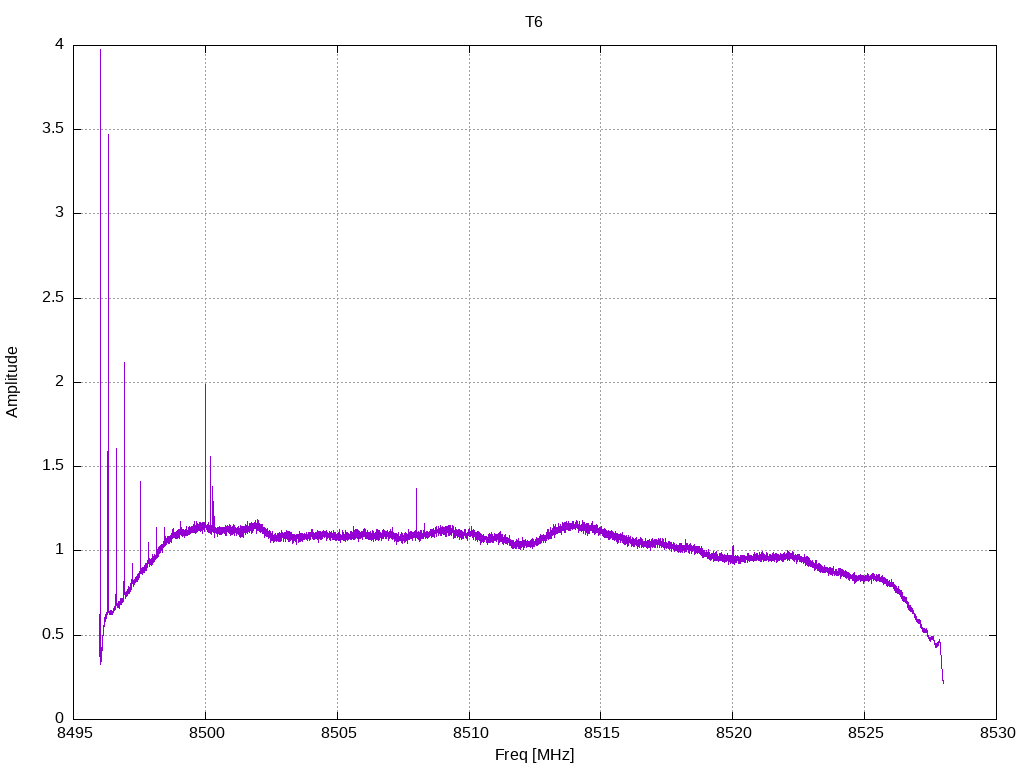Click the T6 plot title
Image resolution: width=1024 pixels, height=768 pixels.
pyautogui.click(x=534, y=22)
